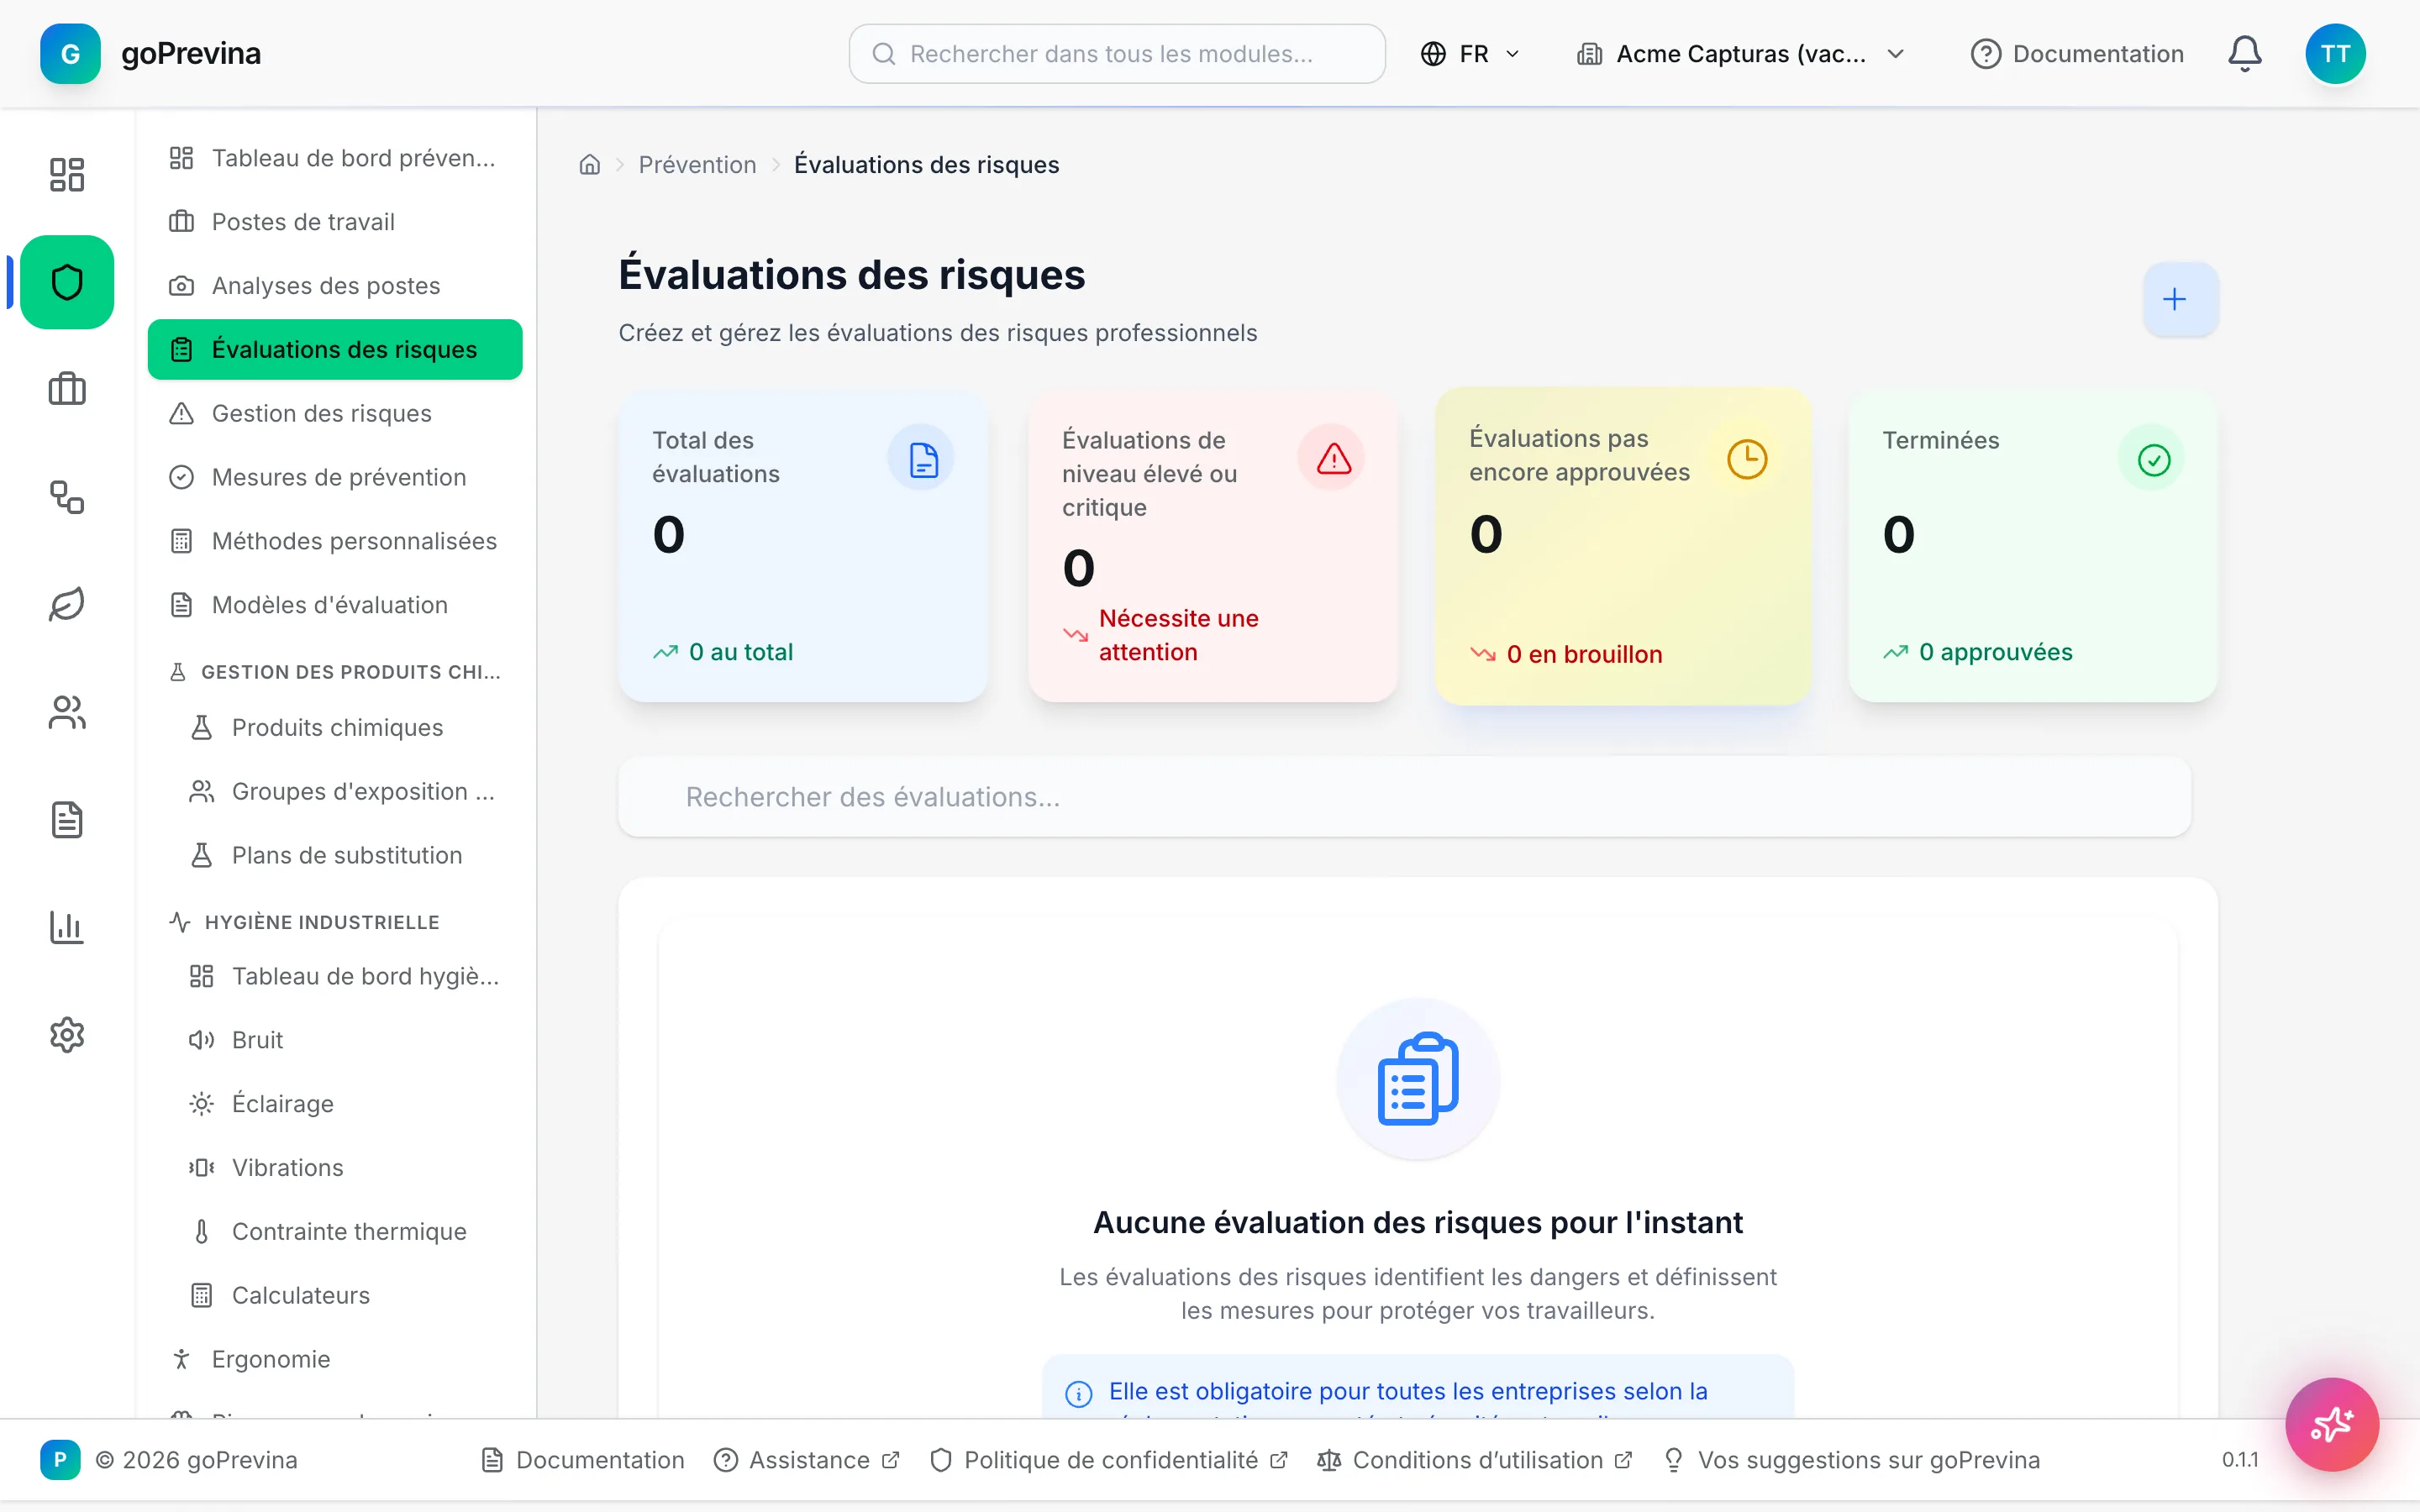Click the Terminées summary card
Viewport: 2420px width, 1512px height.
(x=2033, y=546)
